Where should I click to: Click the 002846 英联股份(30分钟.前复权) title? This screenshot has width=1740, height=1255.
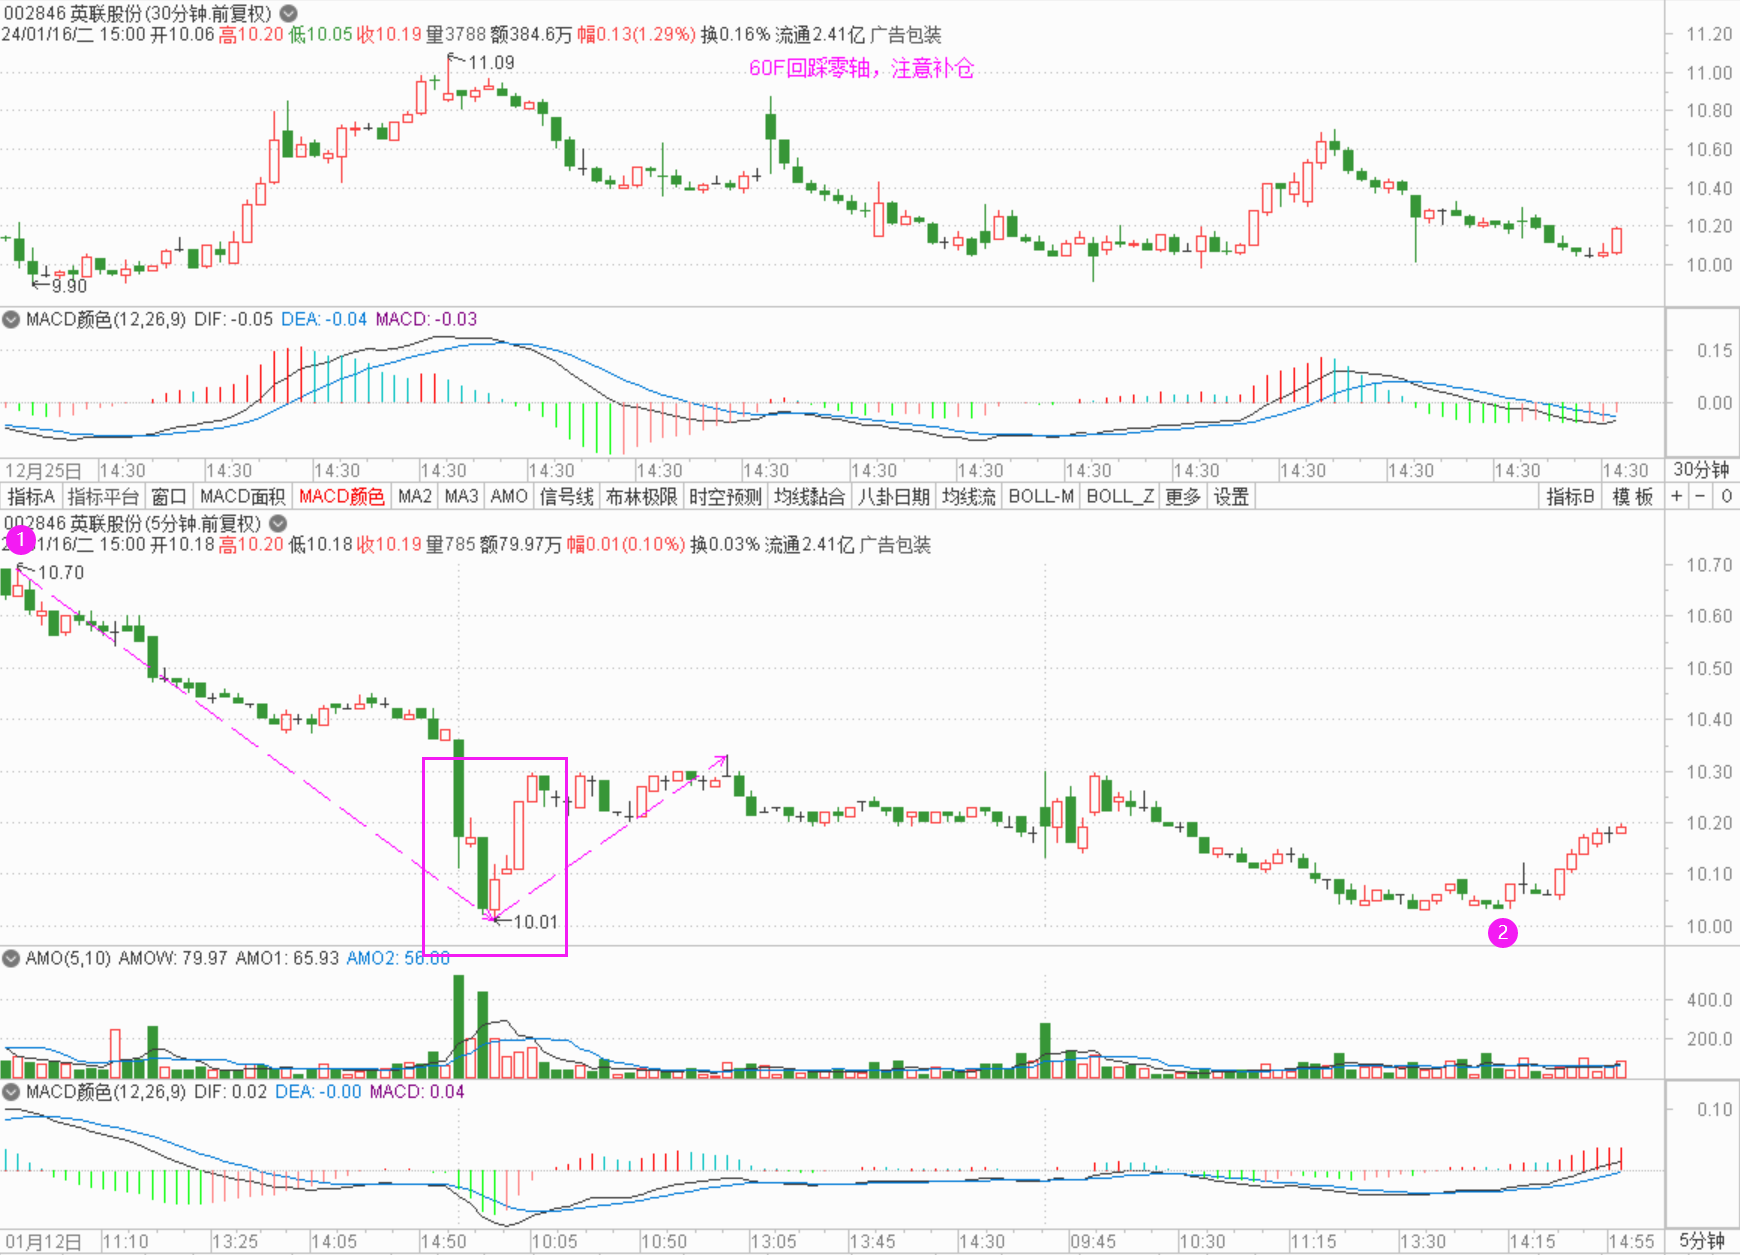[x=137, y=14]
